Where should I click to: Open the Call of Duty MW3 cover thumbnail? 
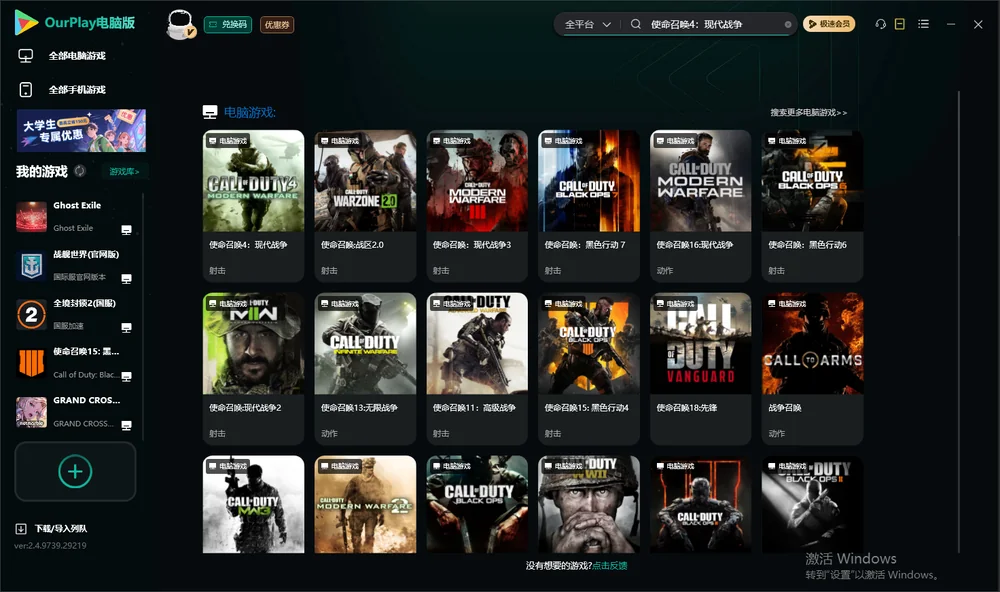point(253,504)
